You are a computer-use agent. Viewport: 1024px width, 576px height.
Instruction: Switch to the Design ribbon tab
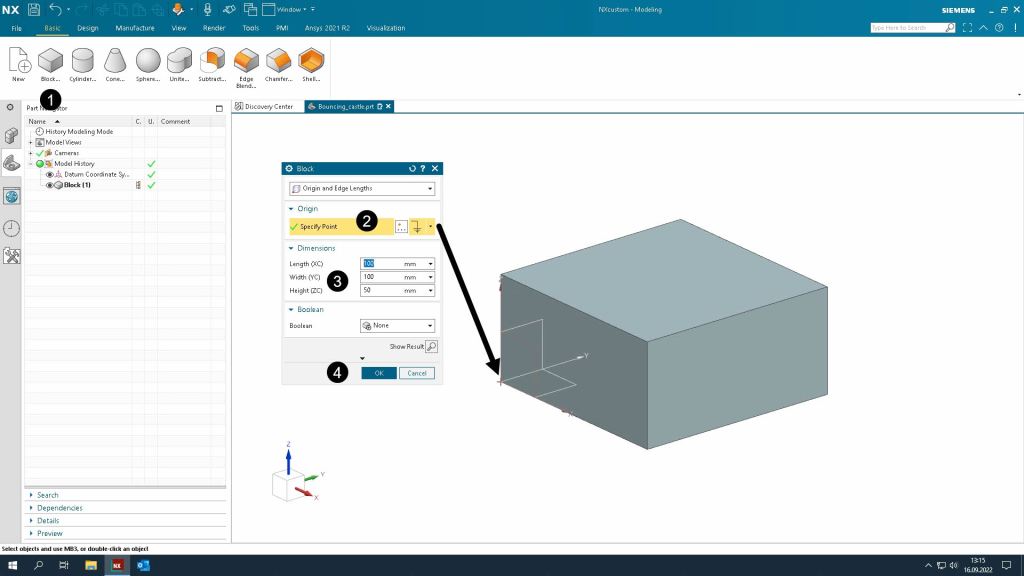point(88,28)
